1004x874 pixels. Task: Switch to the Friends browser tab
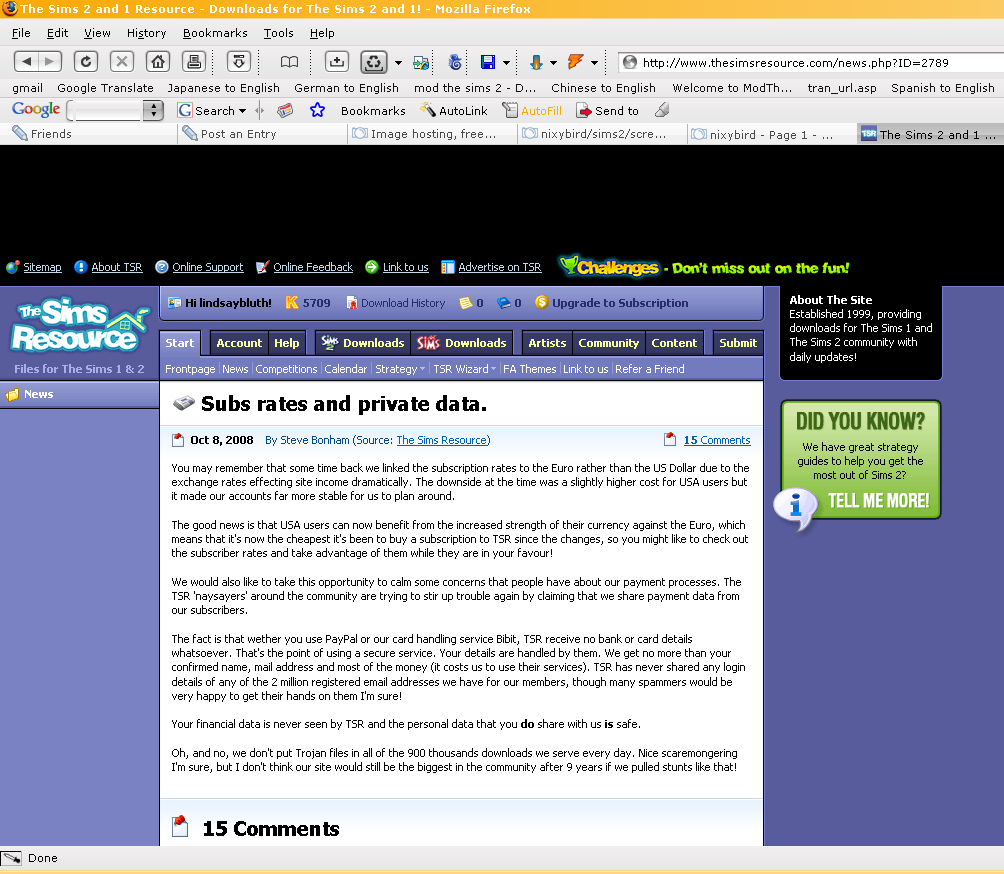[x=90, y=134]
